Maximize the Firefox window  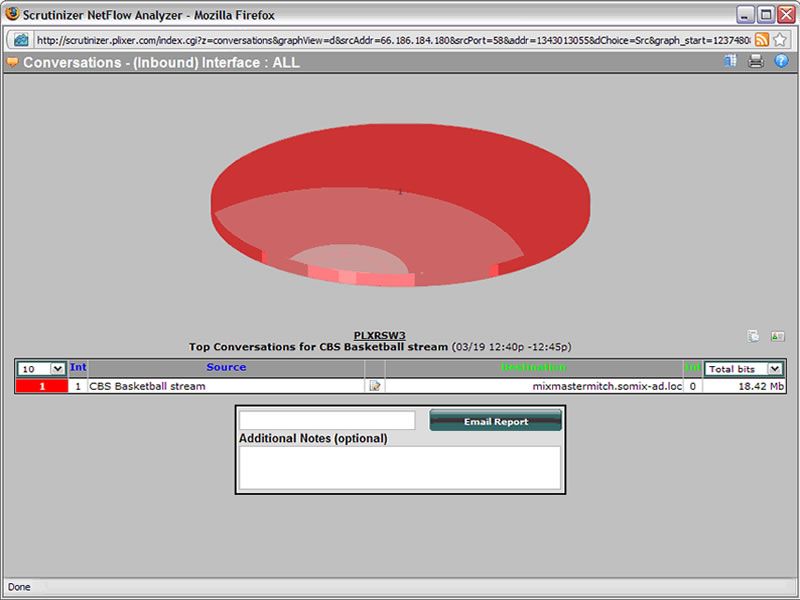click(x=765, y=14)
